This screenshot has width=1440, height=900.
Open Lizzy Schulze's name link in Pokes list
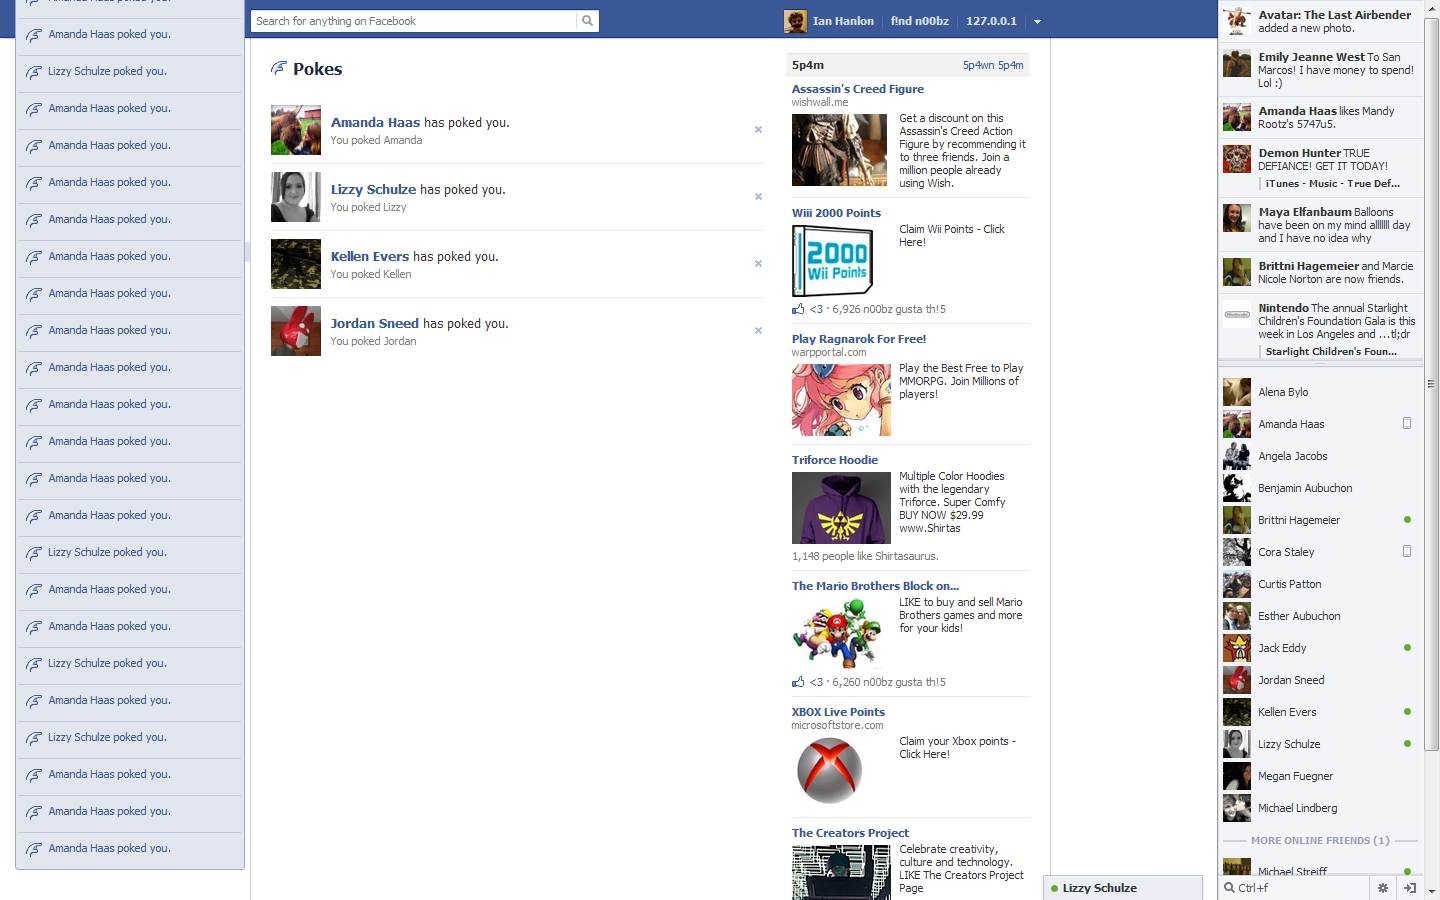[x=373, y=190]
